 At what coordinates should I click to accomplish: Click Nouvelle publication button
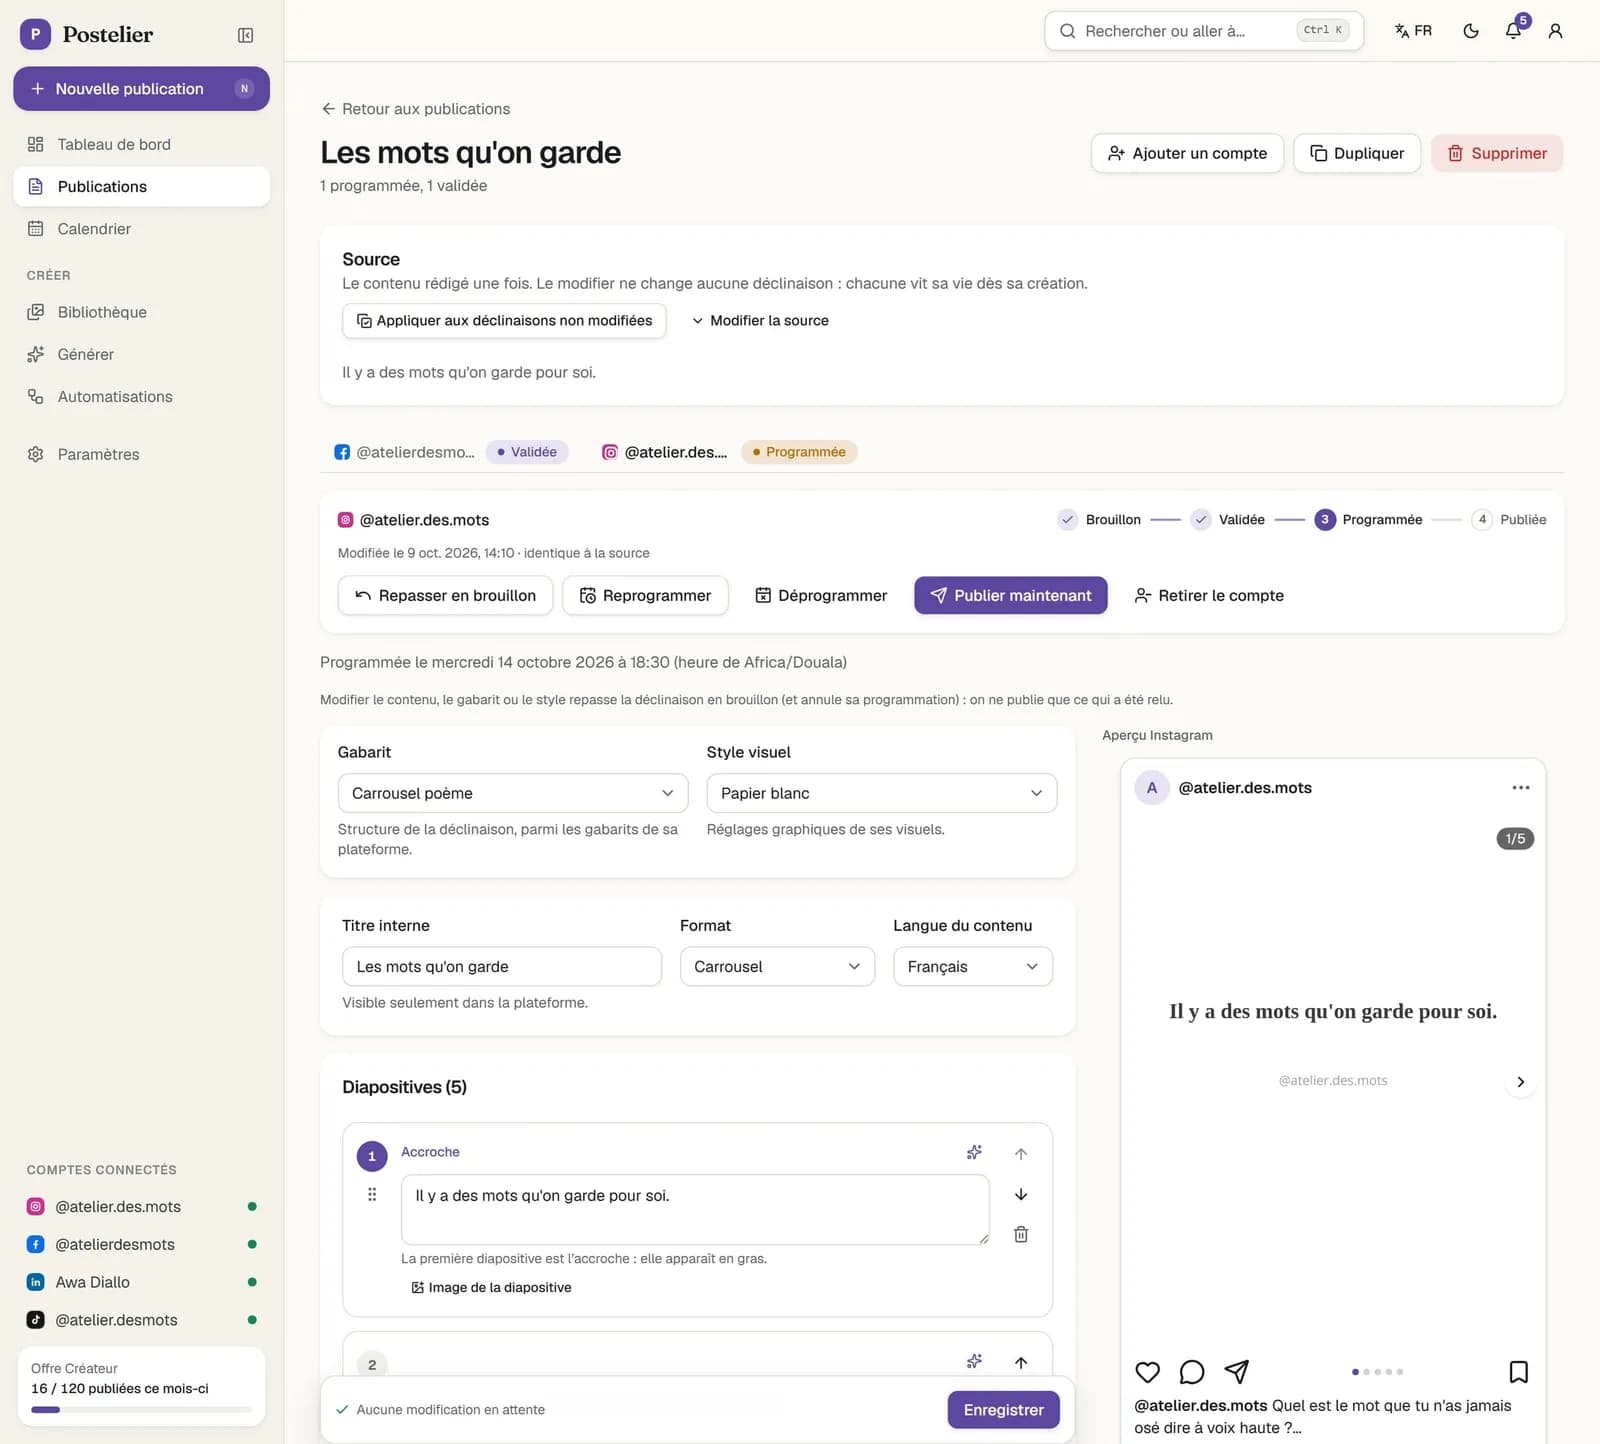pyautogui.click(x=141, y=89)
